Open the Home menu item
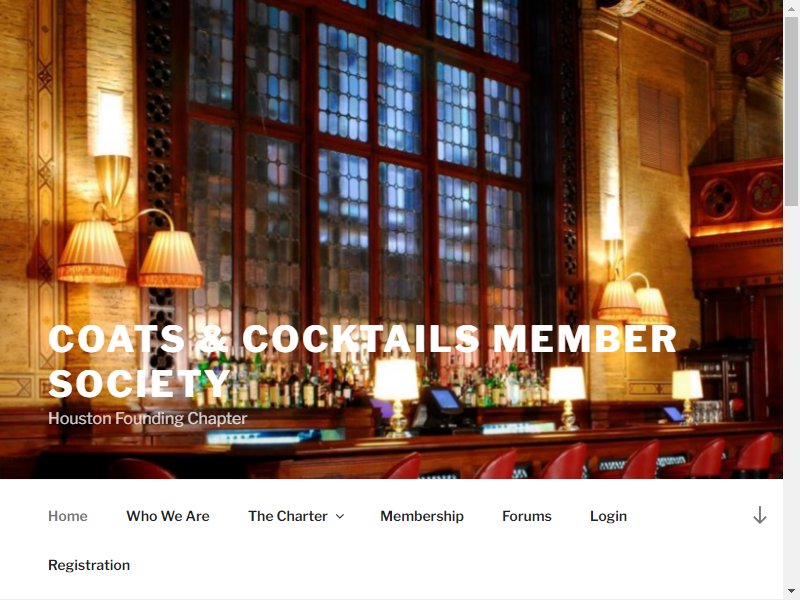Image resolution: width=800 pixels, height=600 pixels. click(68, 516)
